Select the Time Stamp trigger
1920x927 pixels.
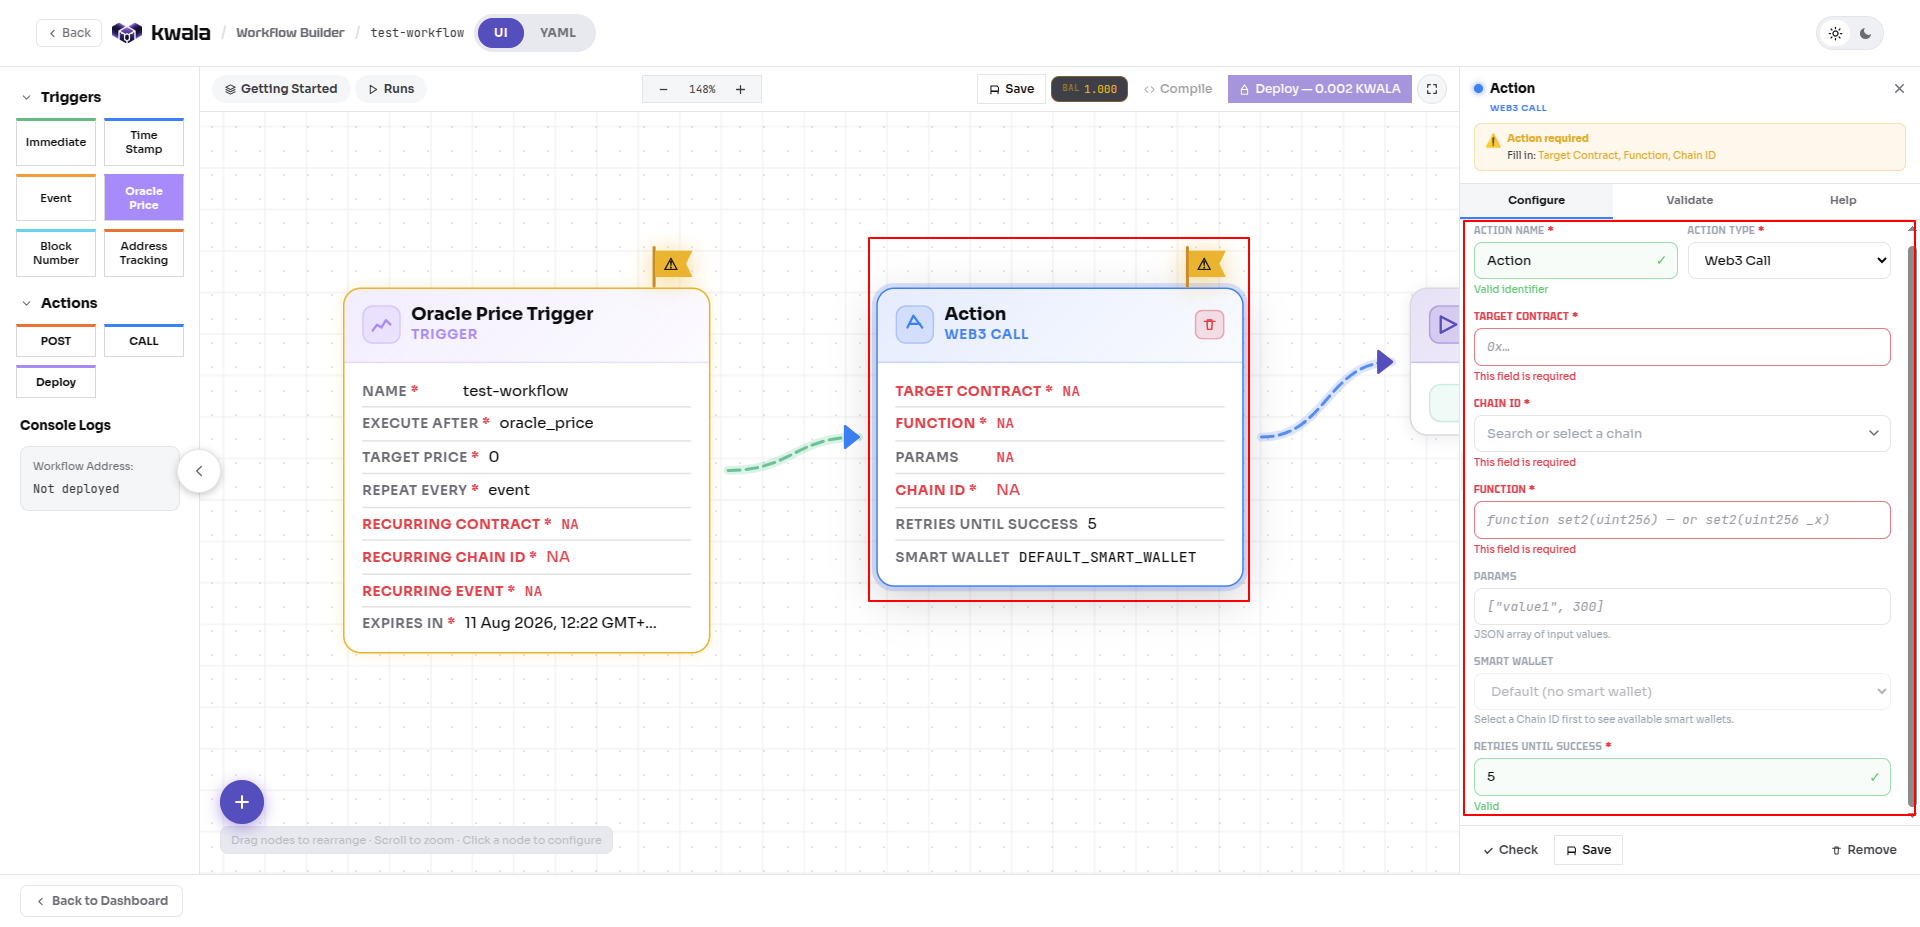144,142
